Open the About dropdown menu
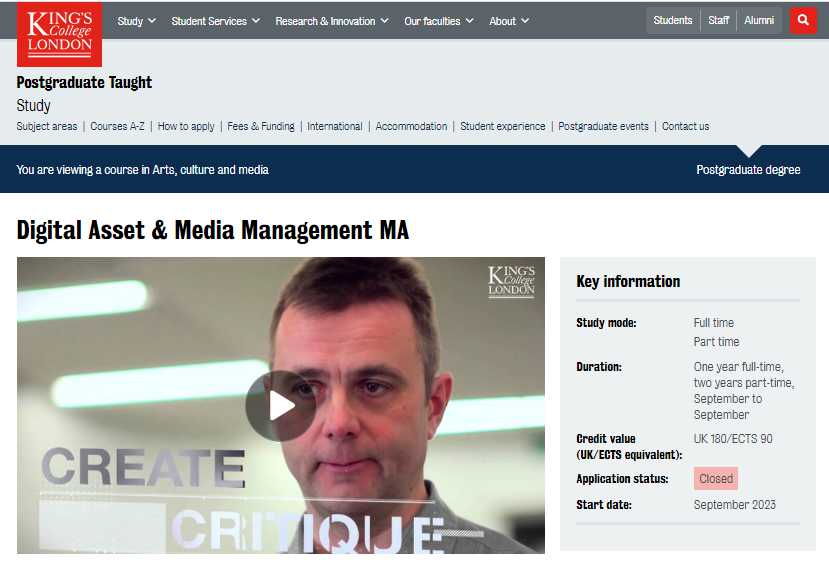Screen dimensions: 829x567 tap(509, 21)
